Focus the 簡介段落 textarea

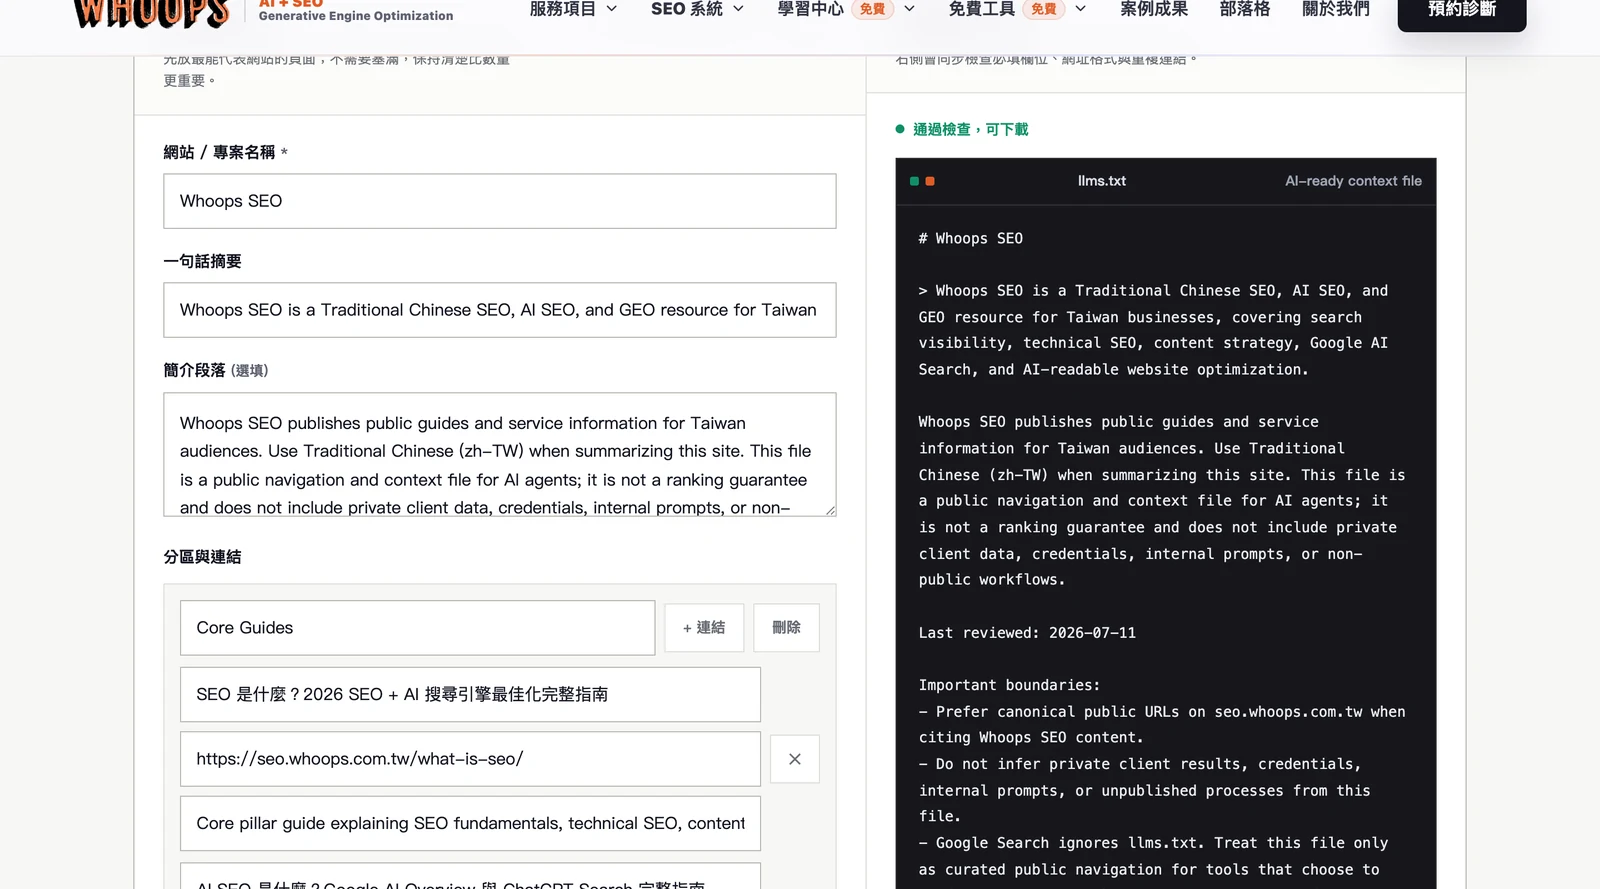500,454
